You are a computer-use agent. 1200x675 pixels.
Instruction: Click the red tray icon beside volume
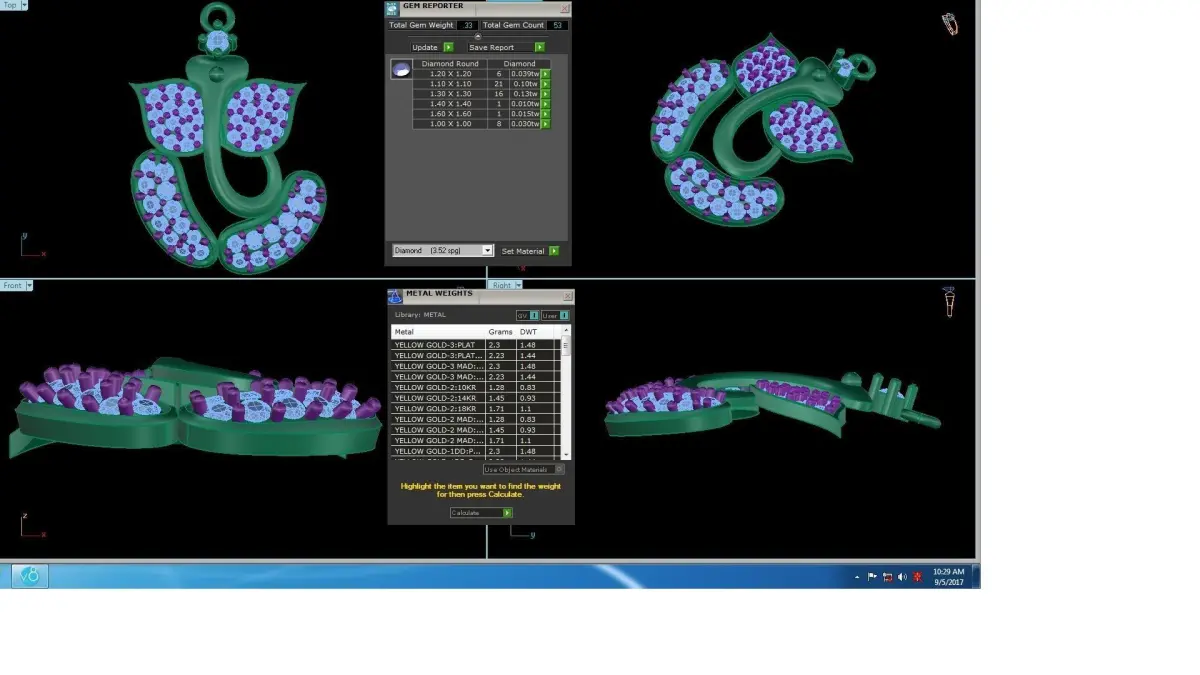click(917, 577)
